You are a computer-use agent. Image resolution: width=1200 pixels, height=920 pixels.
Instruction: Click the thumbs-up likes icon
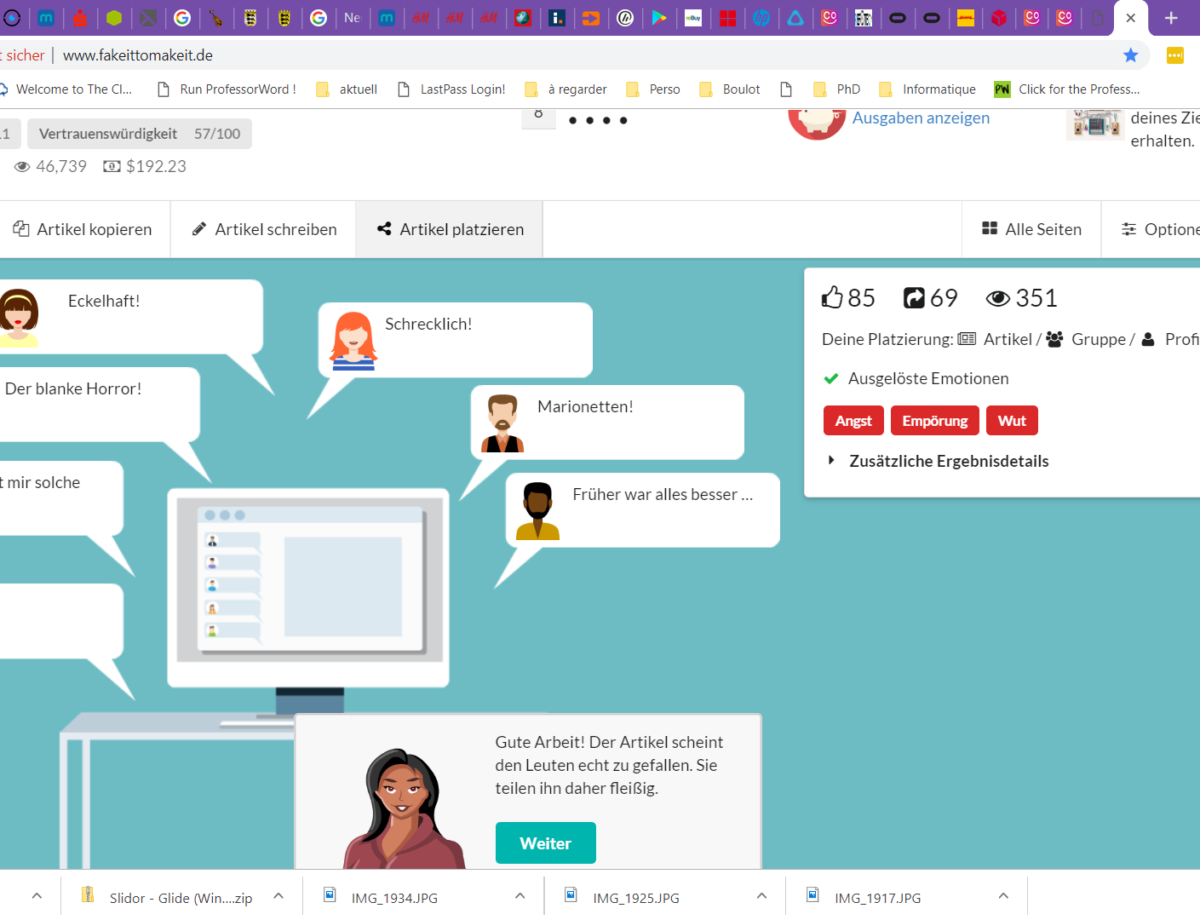pos(832,298)
